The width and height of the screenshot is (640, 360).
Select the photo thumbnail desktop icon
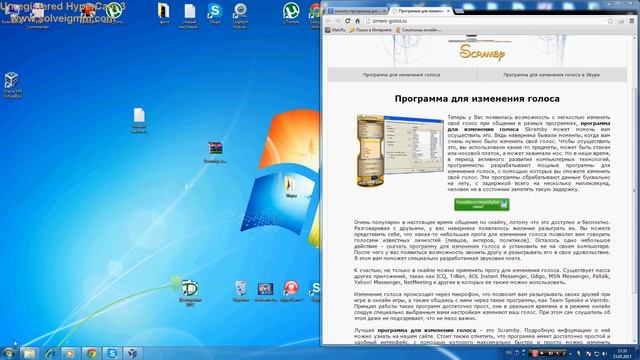tap(266, 291)
